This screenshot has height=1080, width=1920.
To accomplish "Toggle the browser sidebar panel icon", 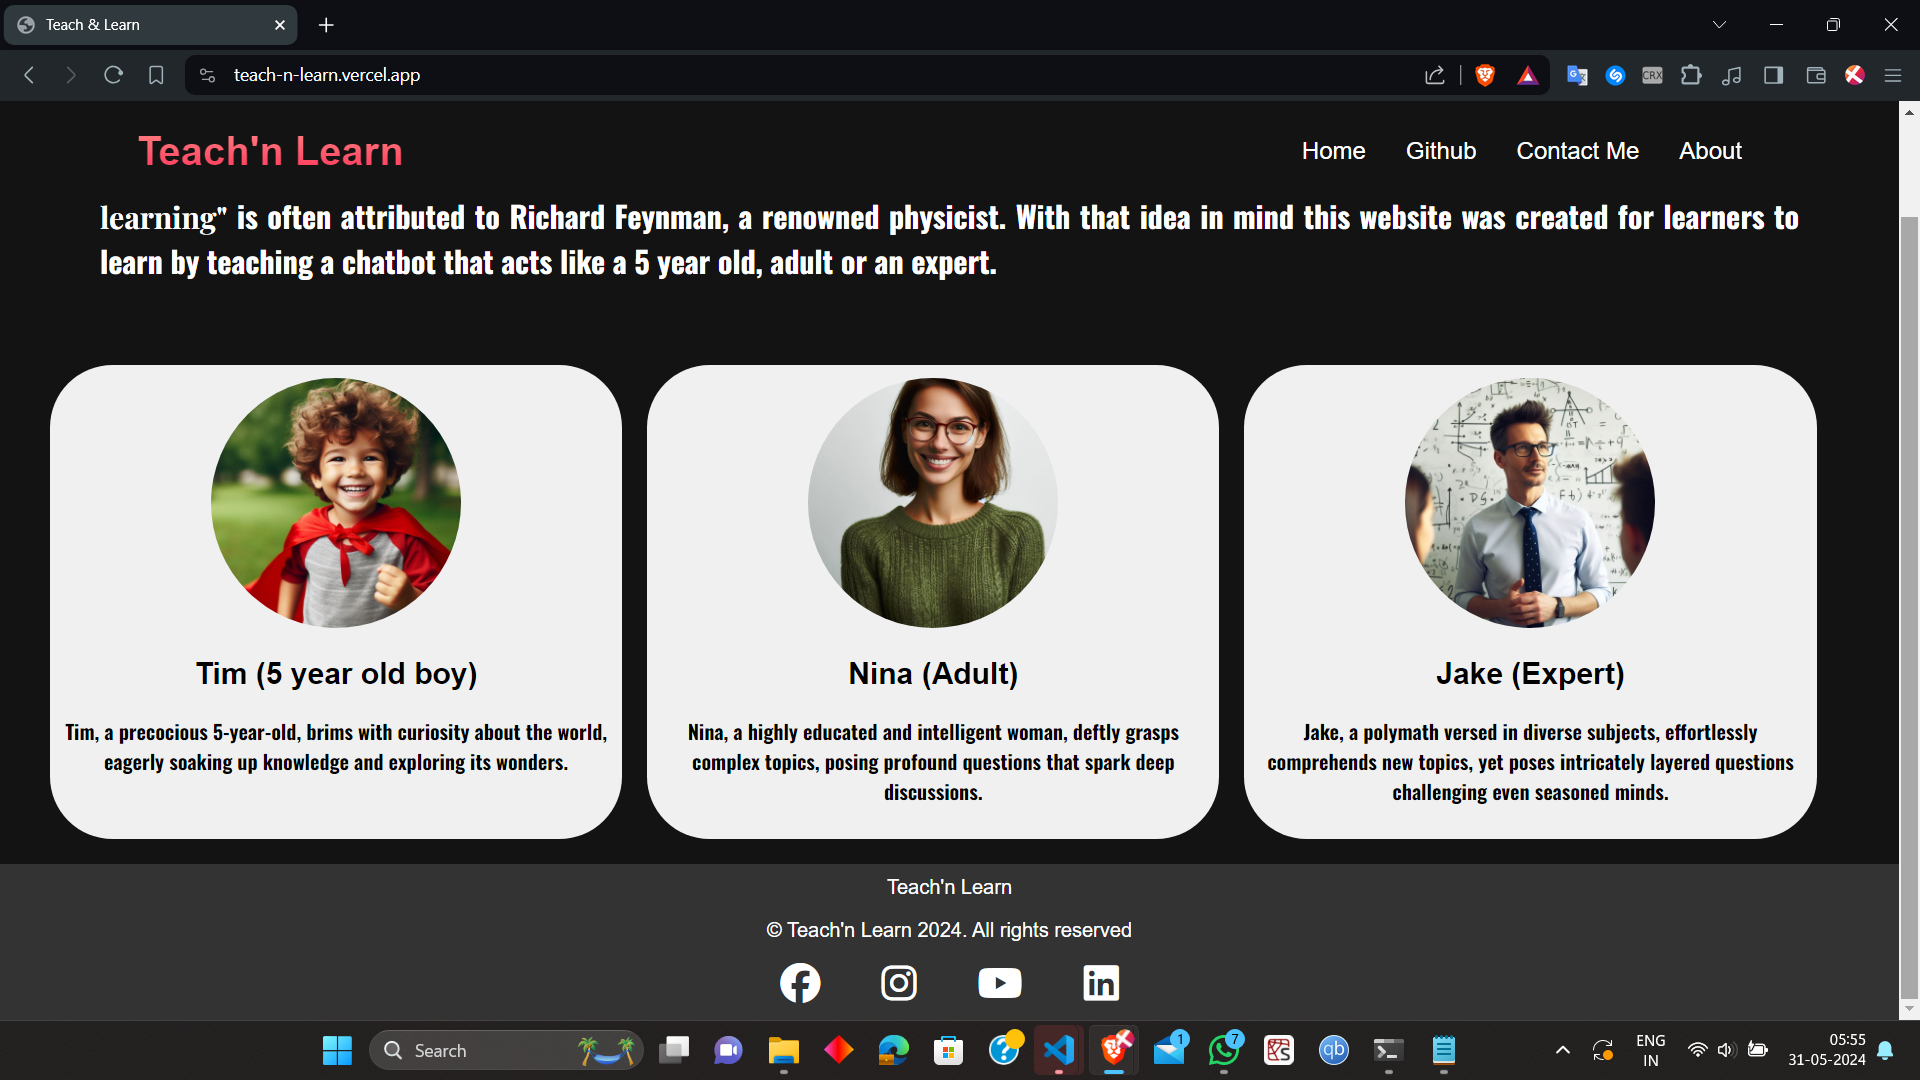I will [x=1773, y=75].
